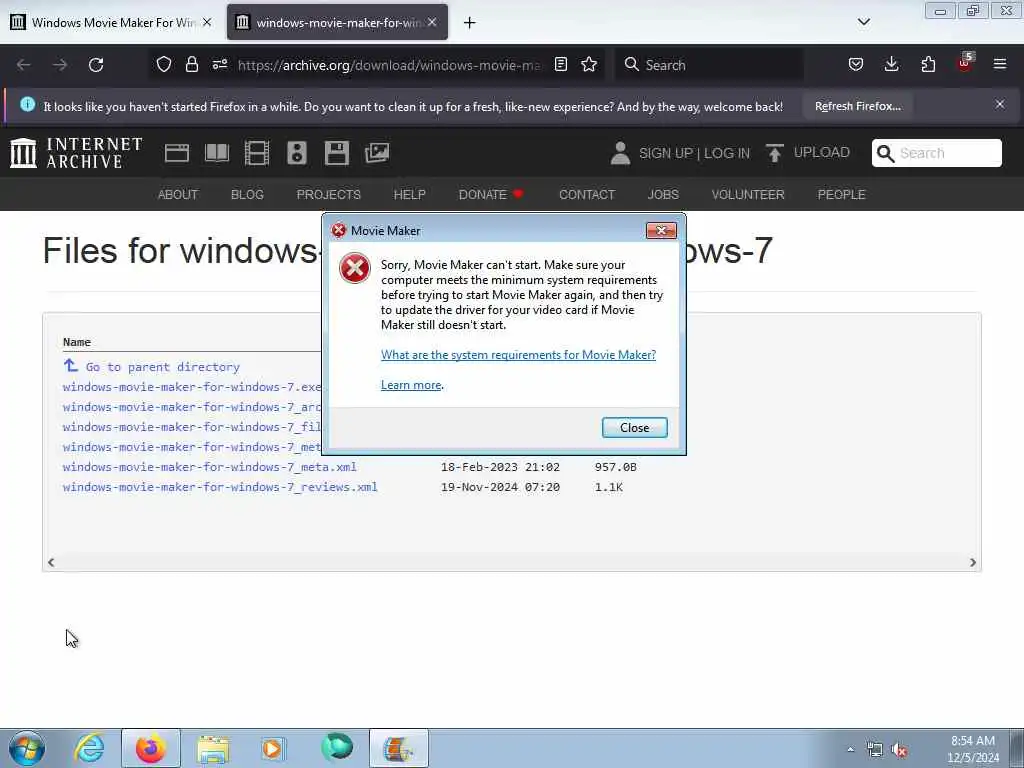Bookmark this page with star

click(x=589, y=64)
